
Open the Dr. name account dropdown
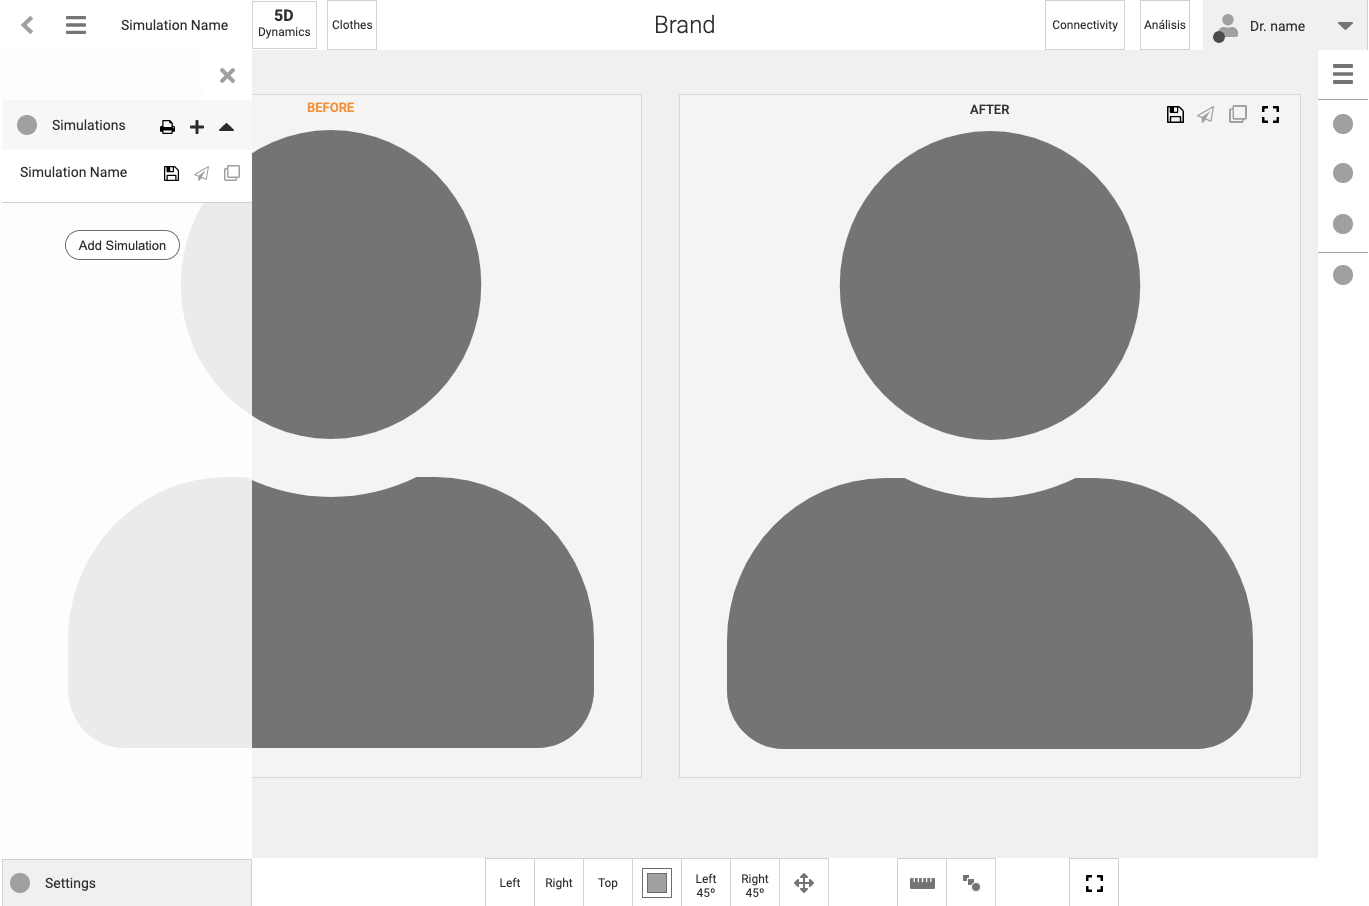point(1345,26)
